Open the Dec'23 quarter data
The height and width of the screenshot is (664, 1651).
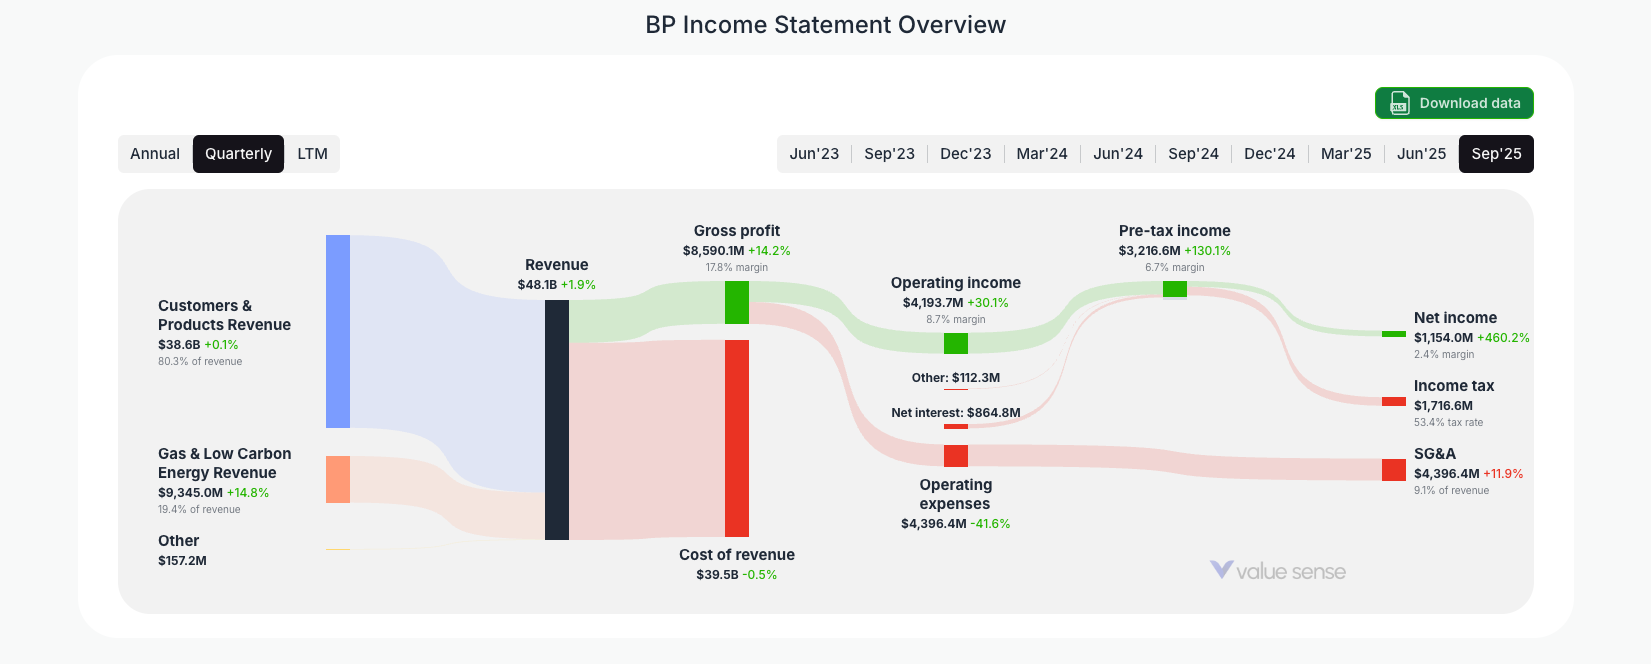965,153
